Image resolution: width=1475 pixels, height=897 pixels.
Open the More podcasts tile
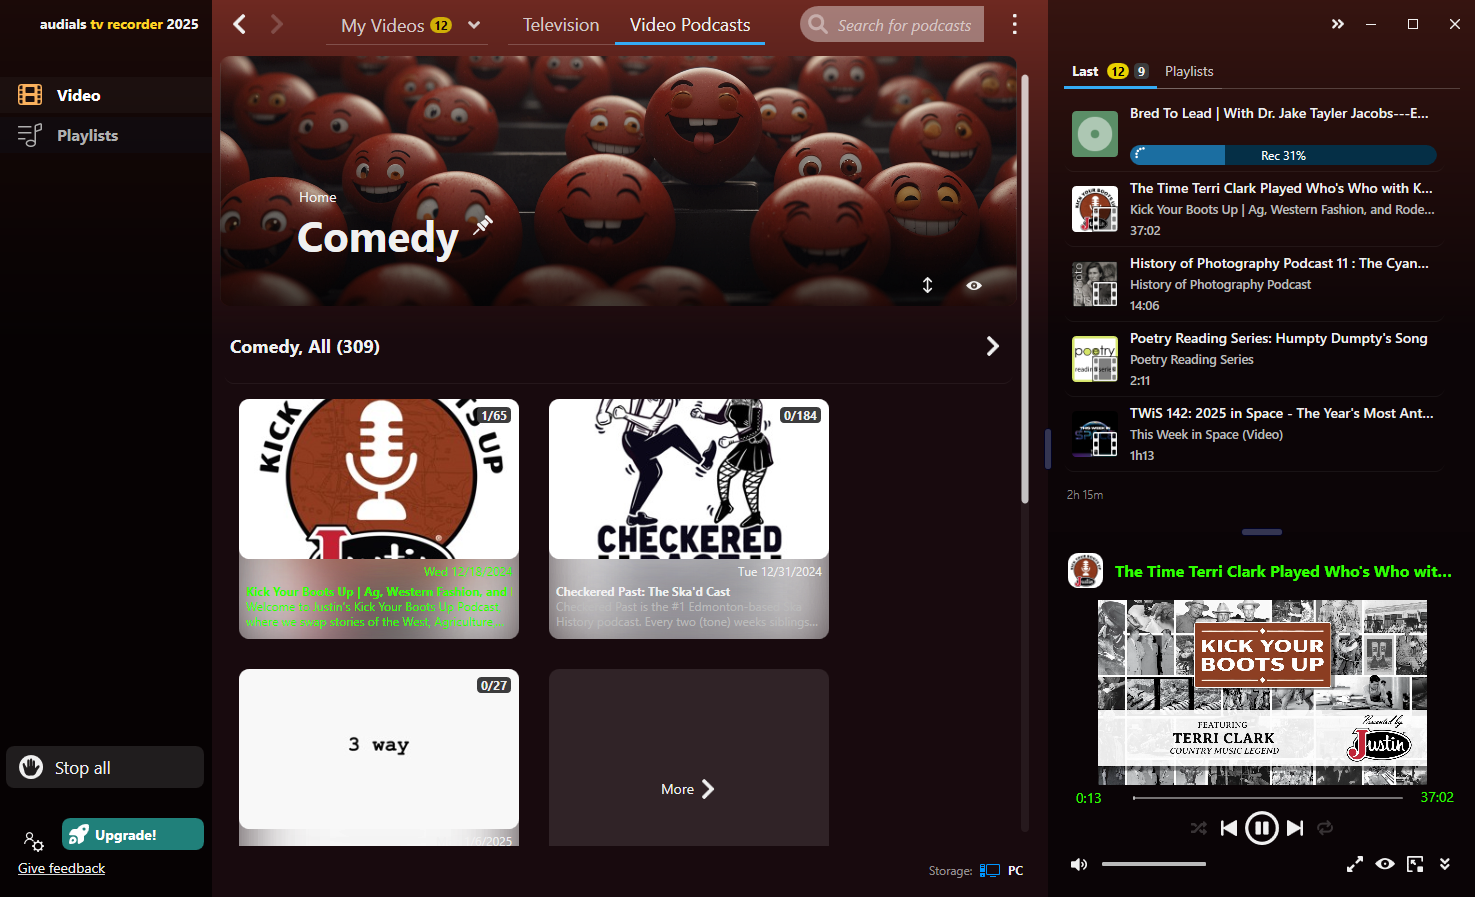689,757
